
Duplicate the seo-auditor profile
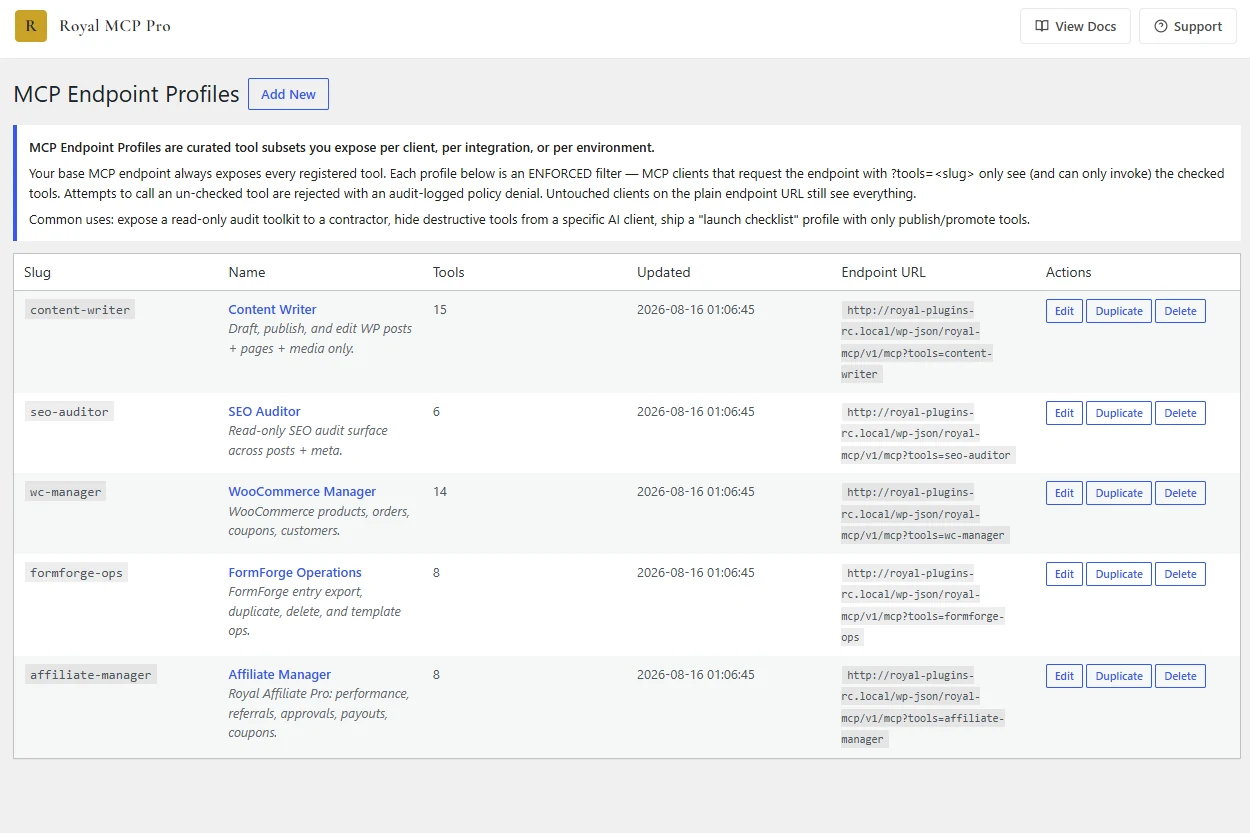1119,413
